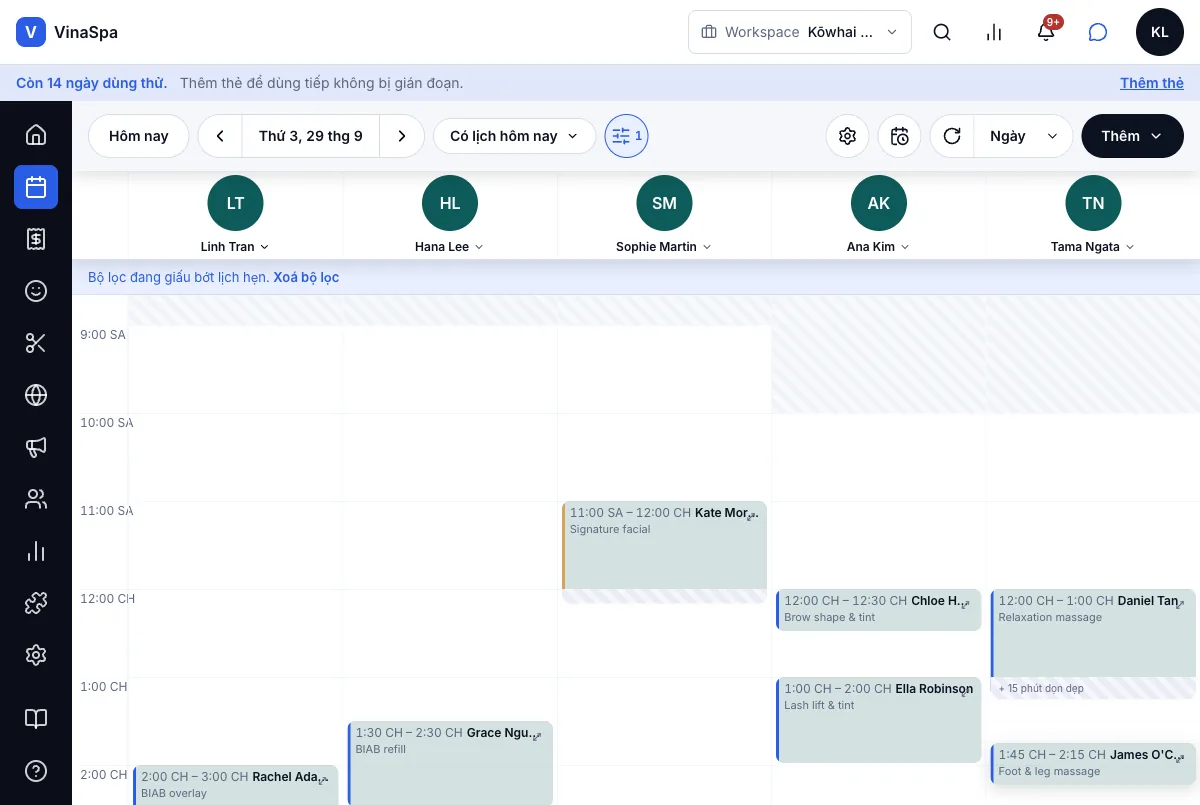Image resolution: width=1200 pixels, height=805 pixels.
Task: Open the team people icon in sidebar
Action: click(36, 499)
